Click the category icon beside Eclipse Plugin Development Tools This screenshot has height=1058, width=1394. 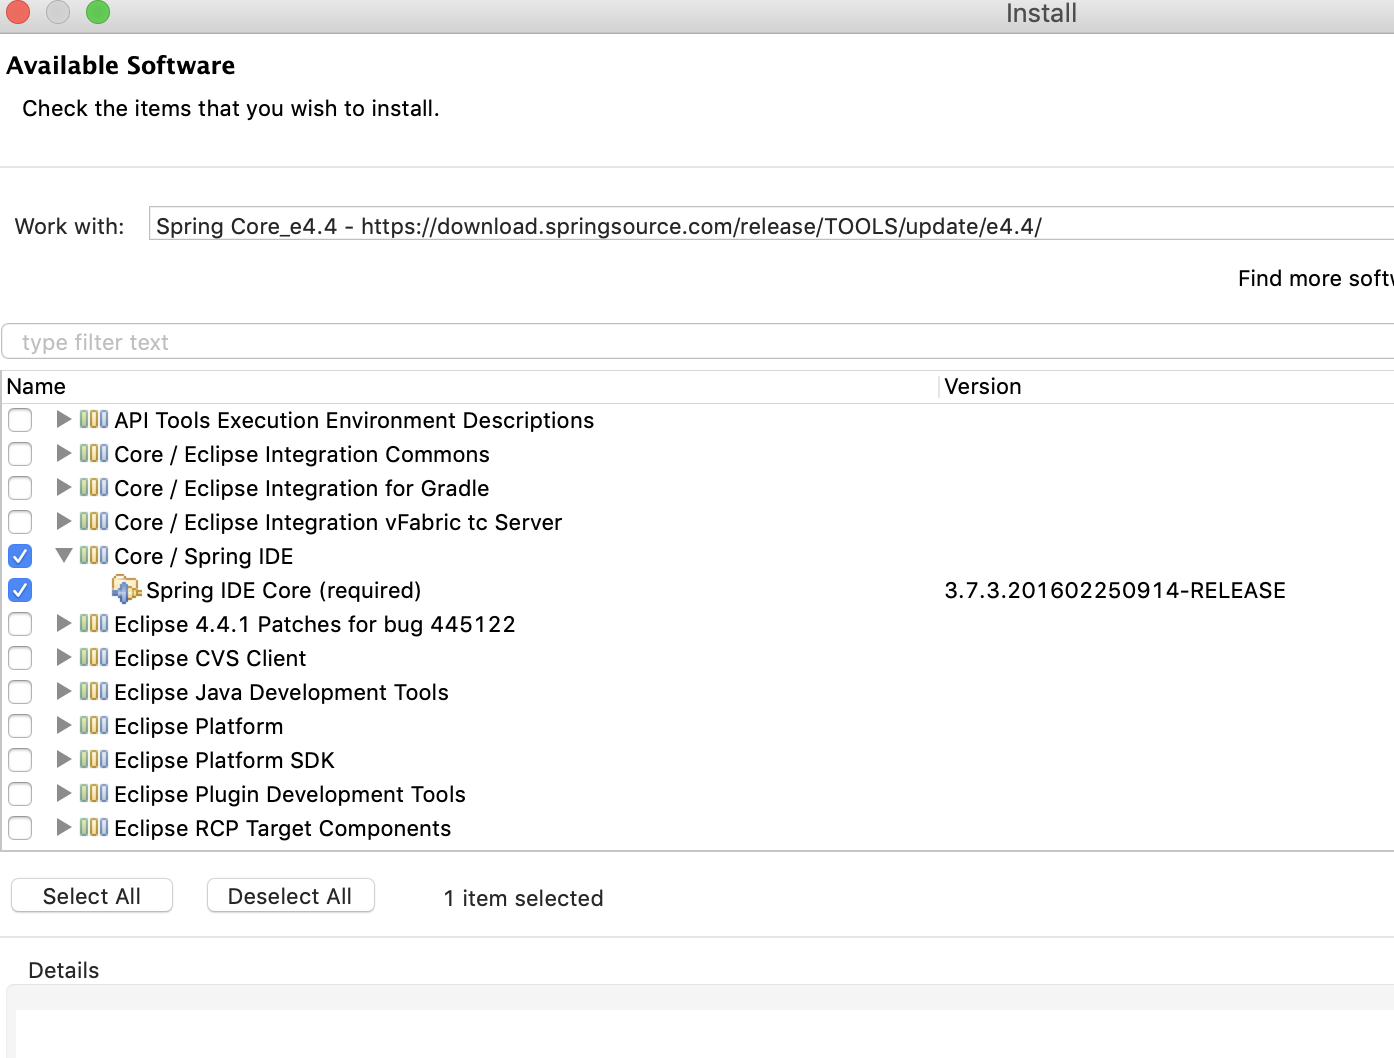tap(94, 793)
